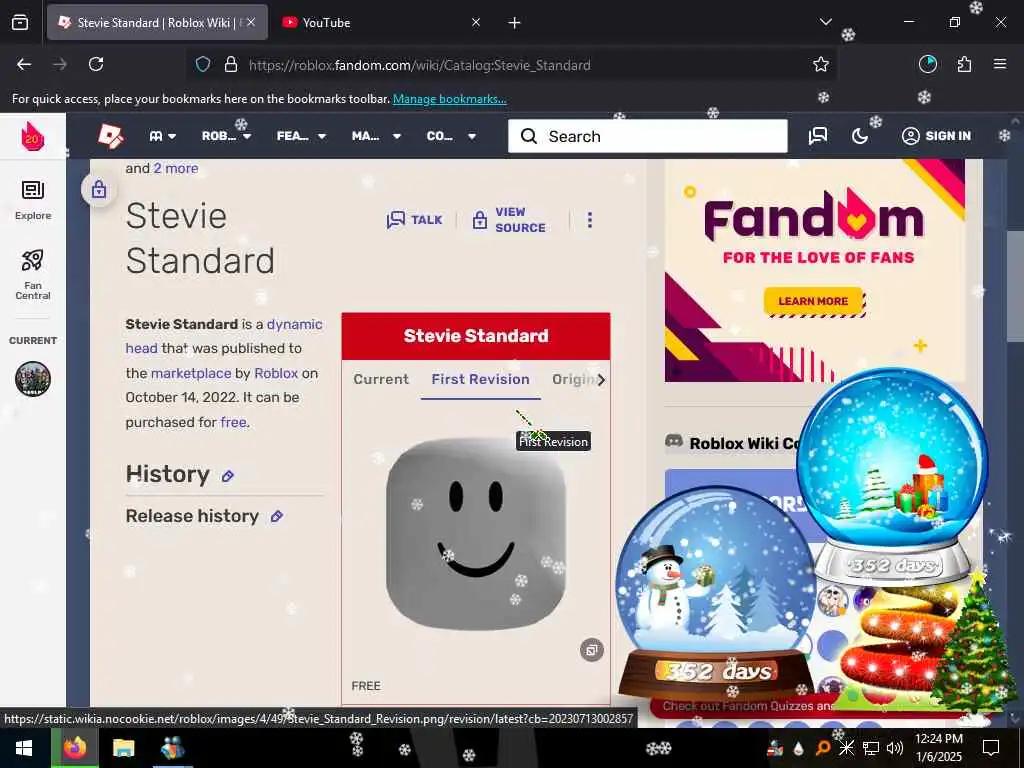Expand the CO... navigation dropdown
This screenshot has width=1024, height=768.
pos(451,136)
